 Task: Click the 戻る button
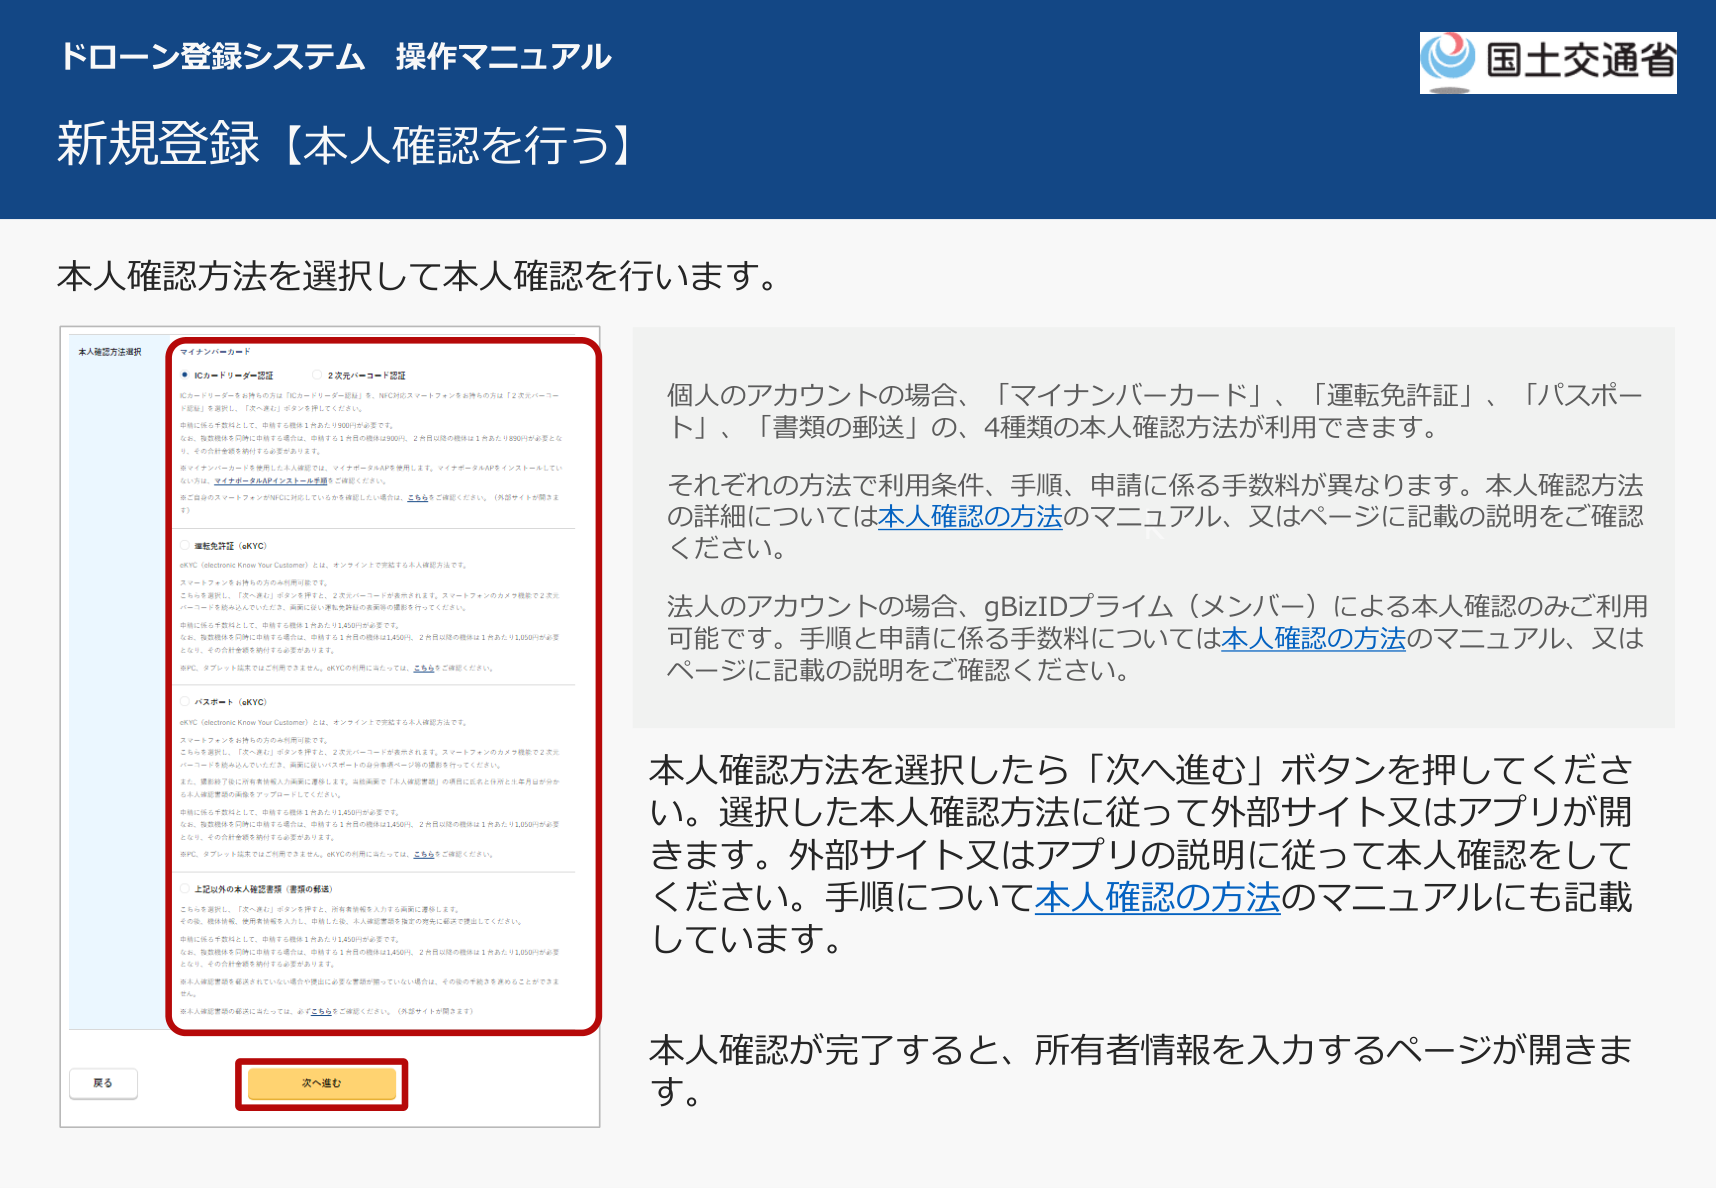coord(103,1084)
